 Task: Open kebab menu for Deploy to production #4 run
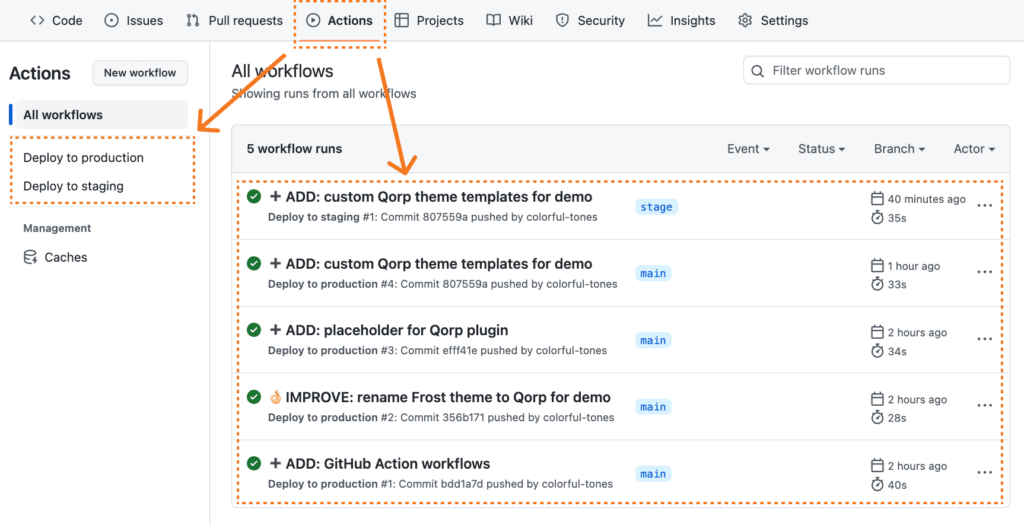pos(984,273)
